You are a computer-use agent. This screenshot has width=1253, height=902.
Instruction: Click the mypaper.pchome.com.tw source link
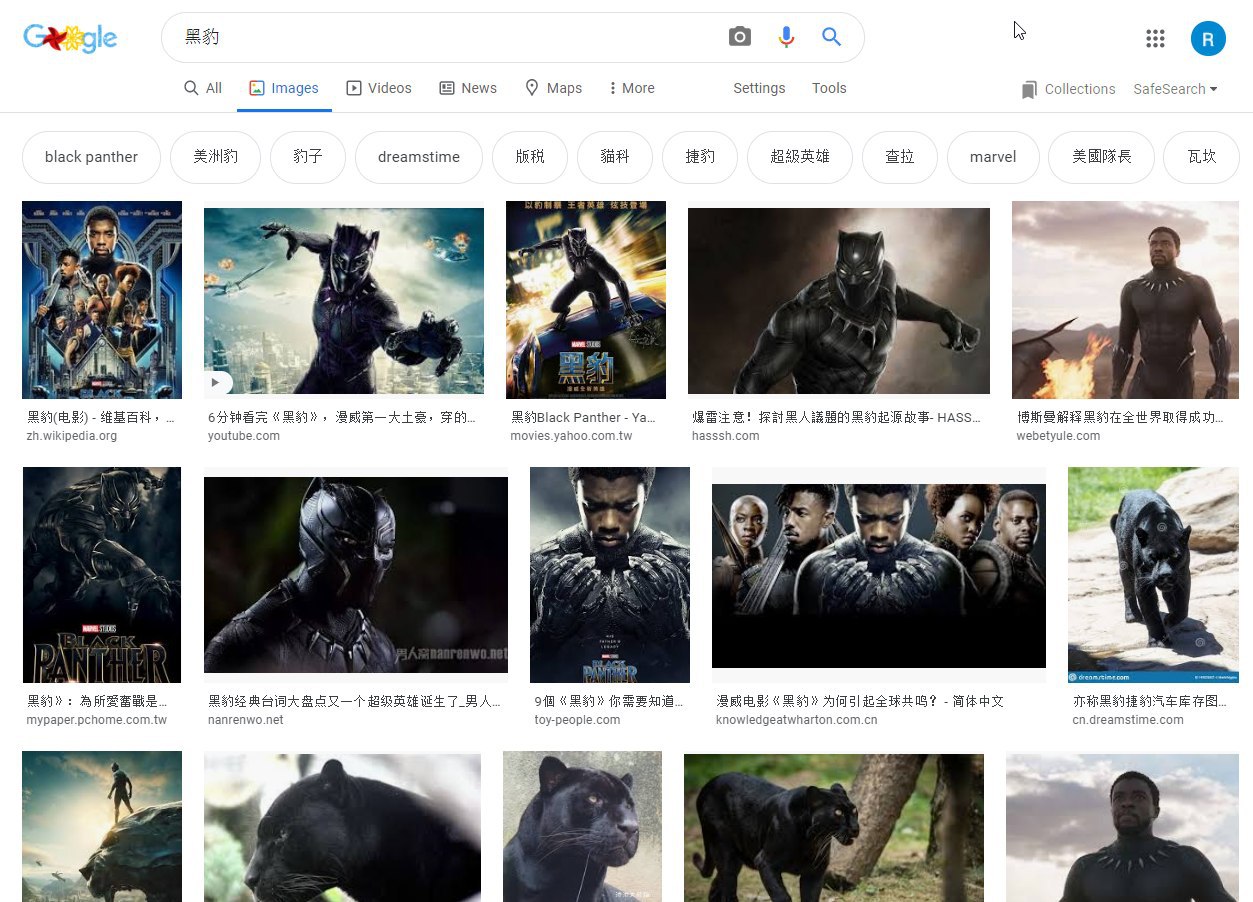pos(97,720)
